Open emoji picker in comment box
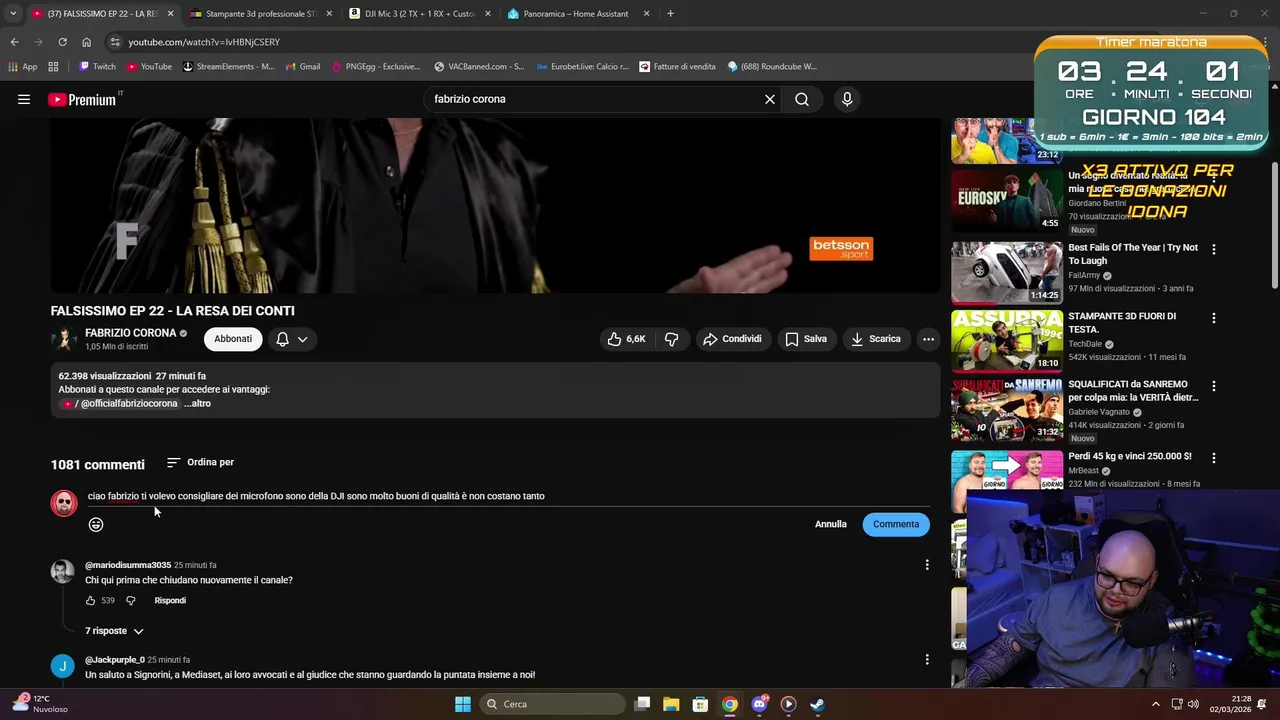1280x720 pixels. pyautogui.click(x=96, y=524)
